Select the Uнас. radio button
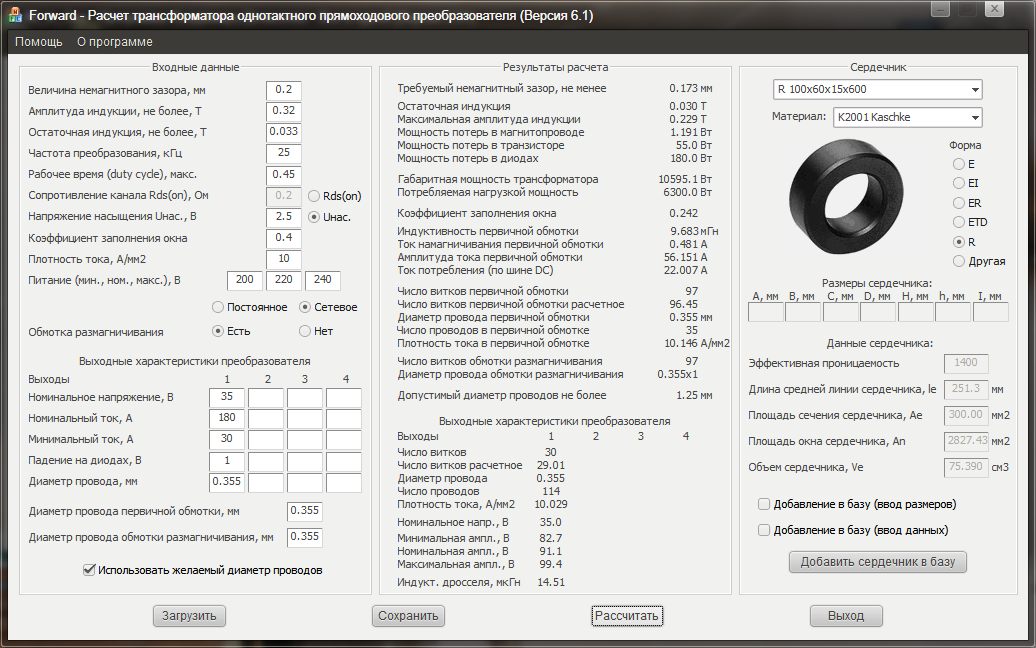Image resolution: width=1036 pixels, height=648 pixels. tap(314, 217)
